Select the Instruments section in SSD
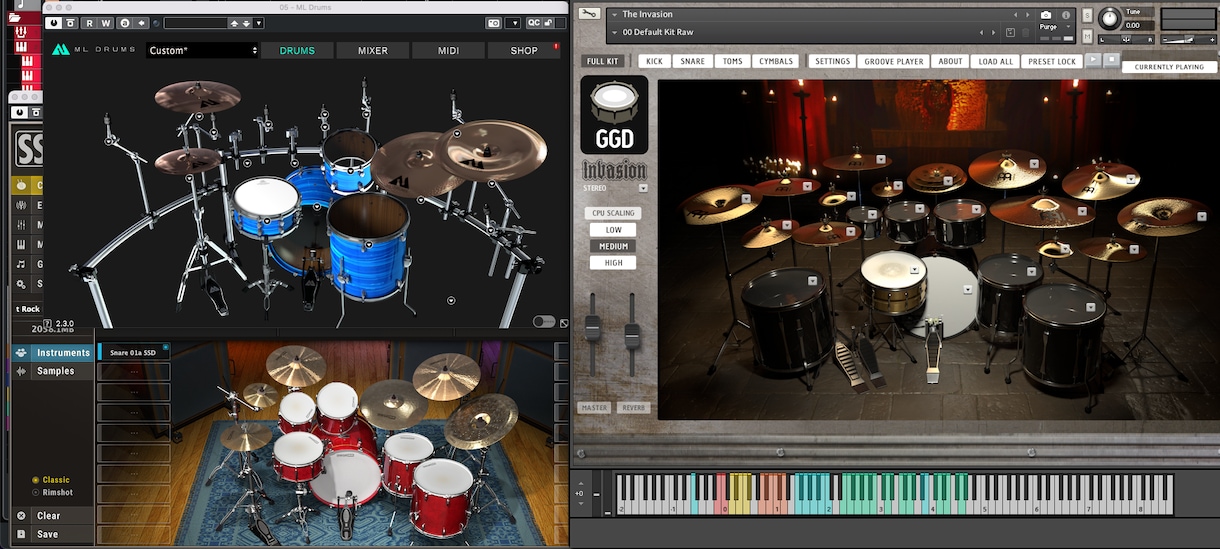The height and width of the screenshot is (549, 1220). (54, 352)
